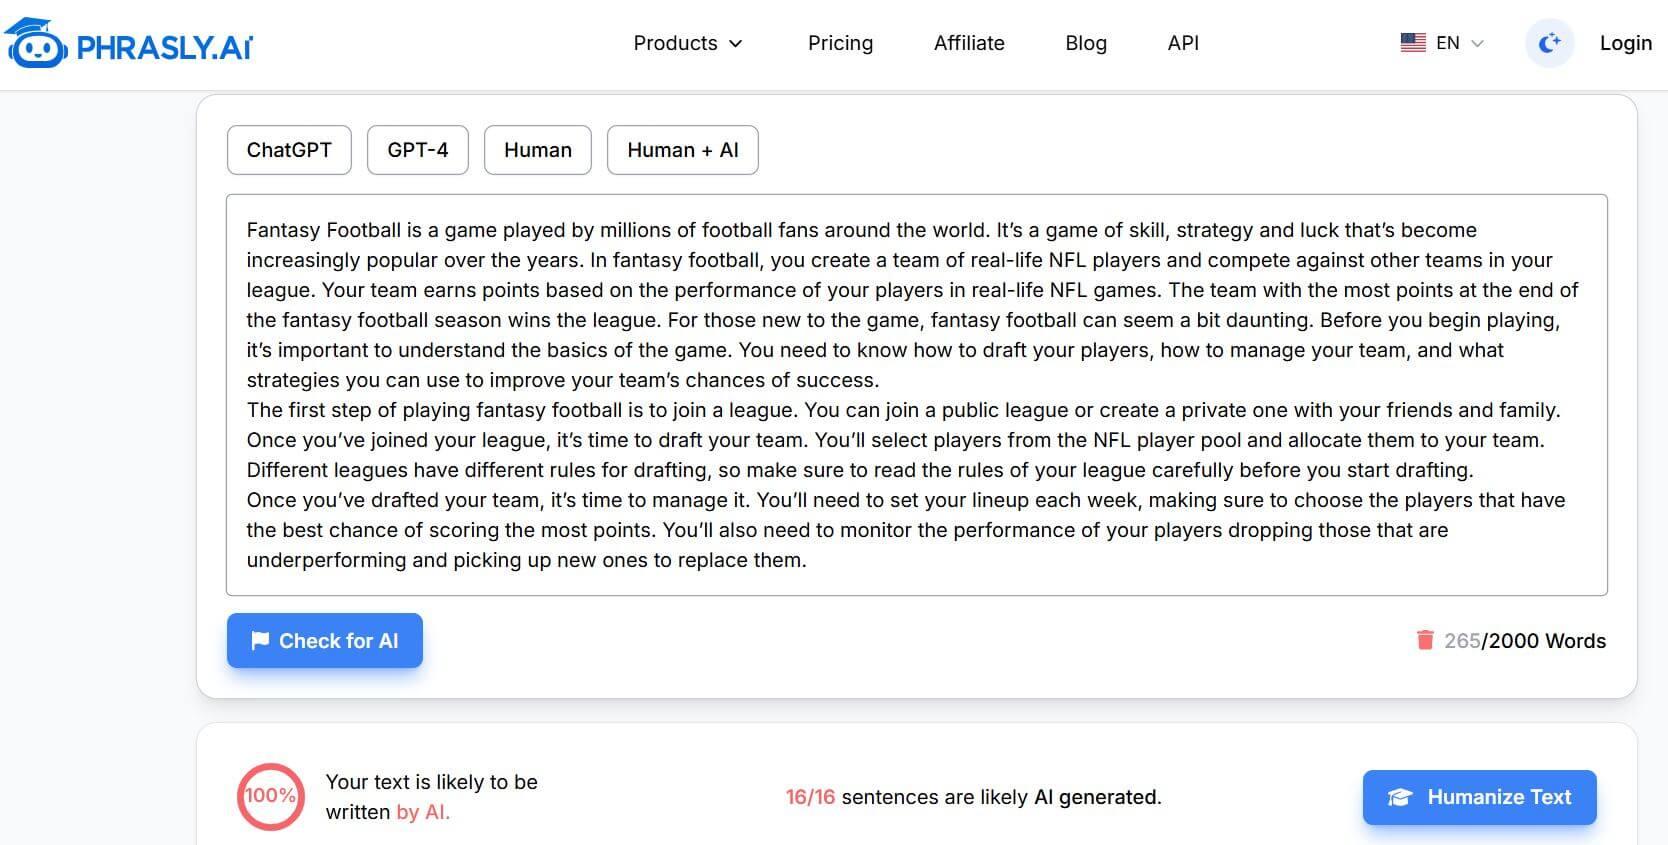This screenshot has height=845, width=1668.
Task: Load the ChatGPT sample text
Action: pyautogui.click(x=289, y=150)
